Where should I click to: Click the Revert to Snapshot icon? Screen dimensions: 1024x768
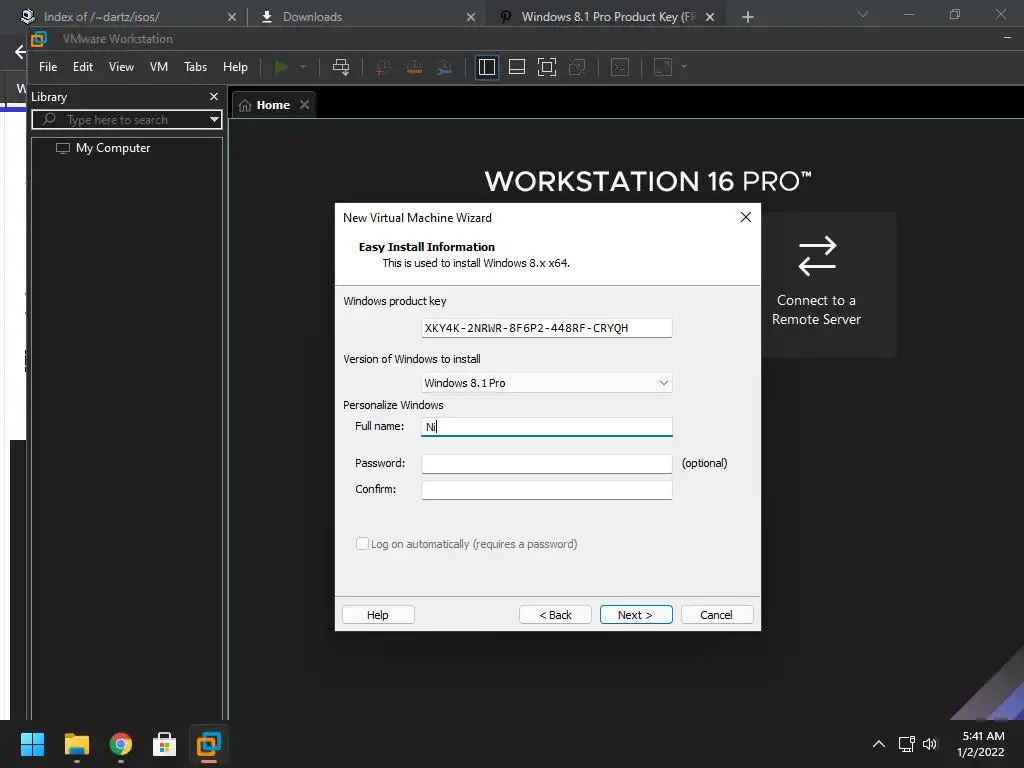tap(414, 67)
